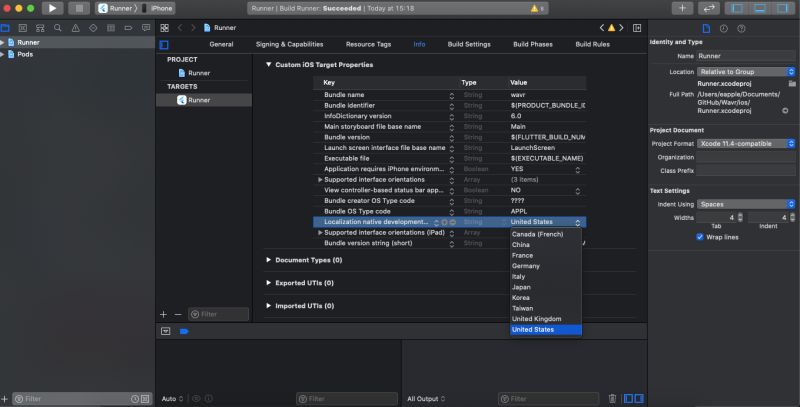Expand Exported UTIs section
The height and width of the screenshot is (407, 800).
[x=268, y=283]
